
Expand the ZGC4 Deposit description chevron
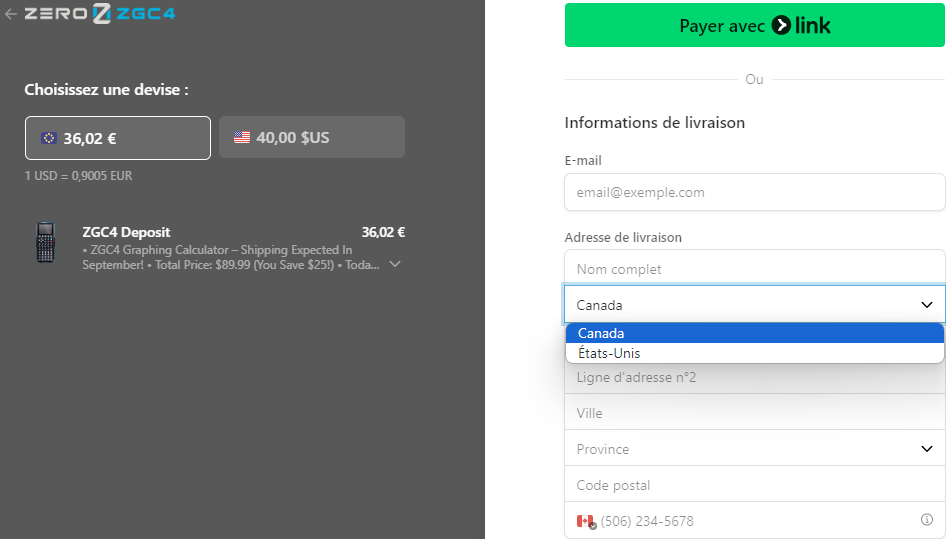point(395,264)
